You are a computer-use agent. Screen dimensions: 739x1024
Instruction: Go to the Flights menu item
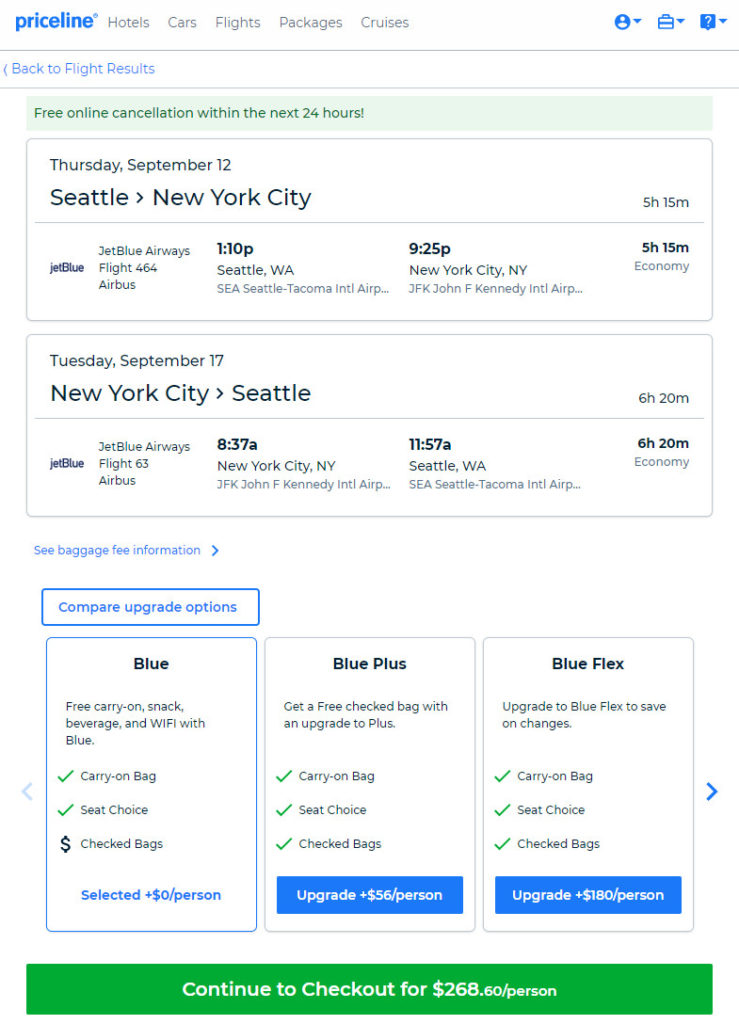click(238, 22)
